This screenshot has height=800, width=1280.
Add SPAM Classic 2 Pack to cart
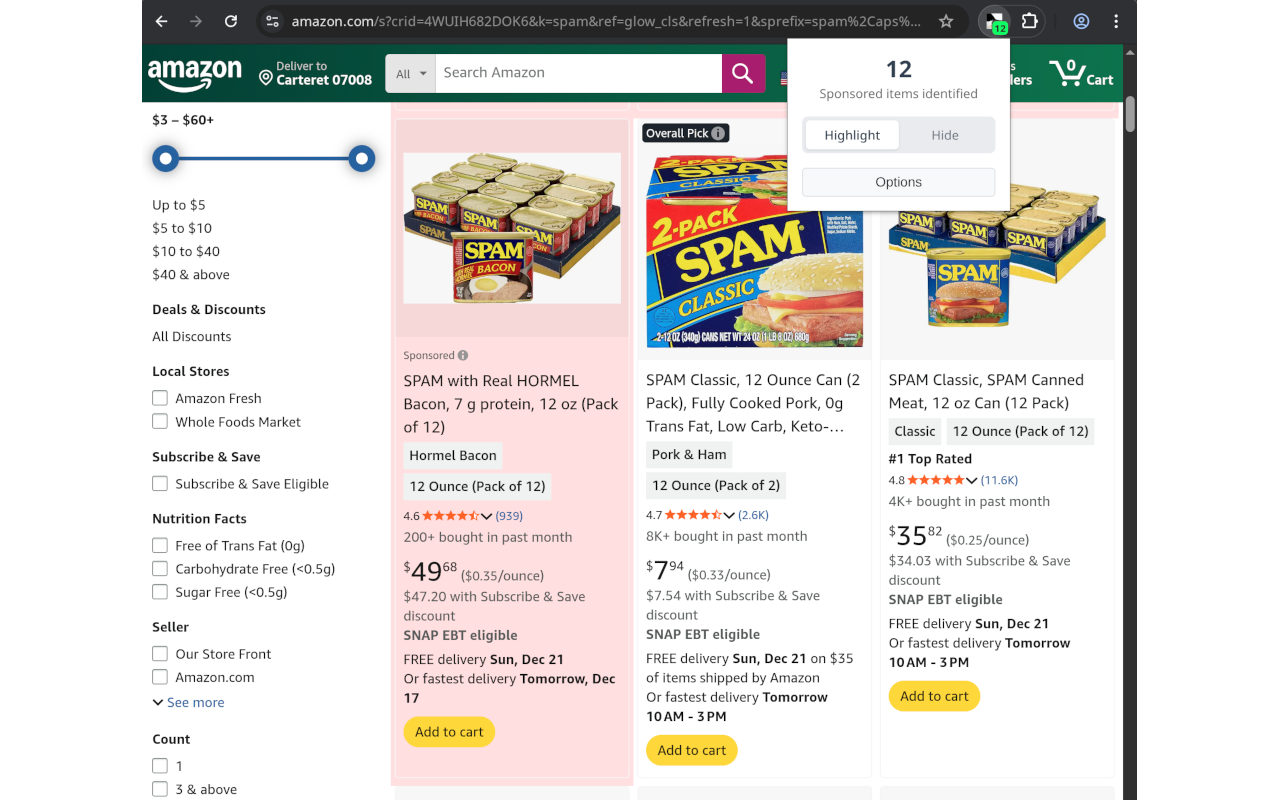pos(692,750)
